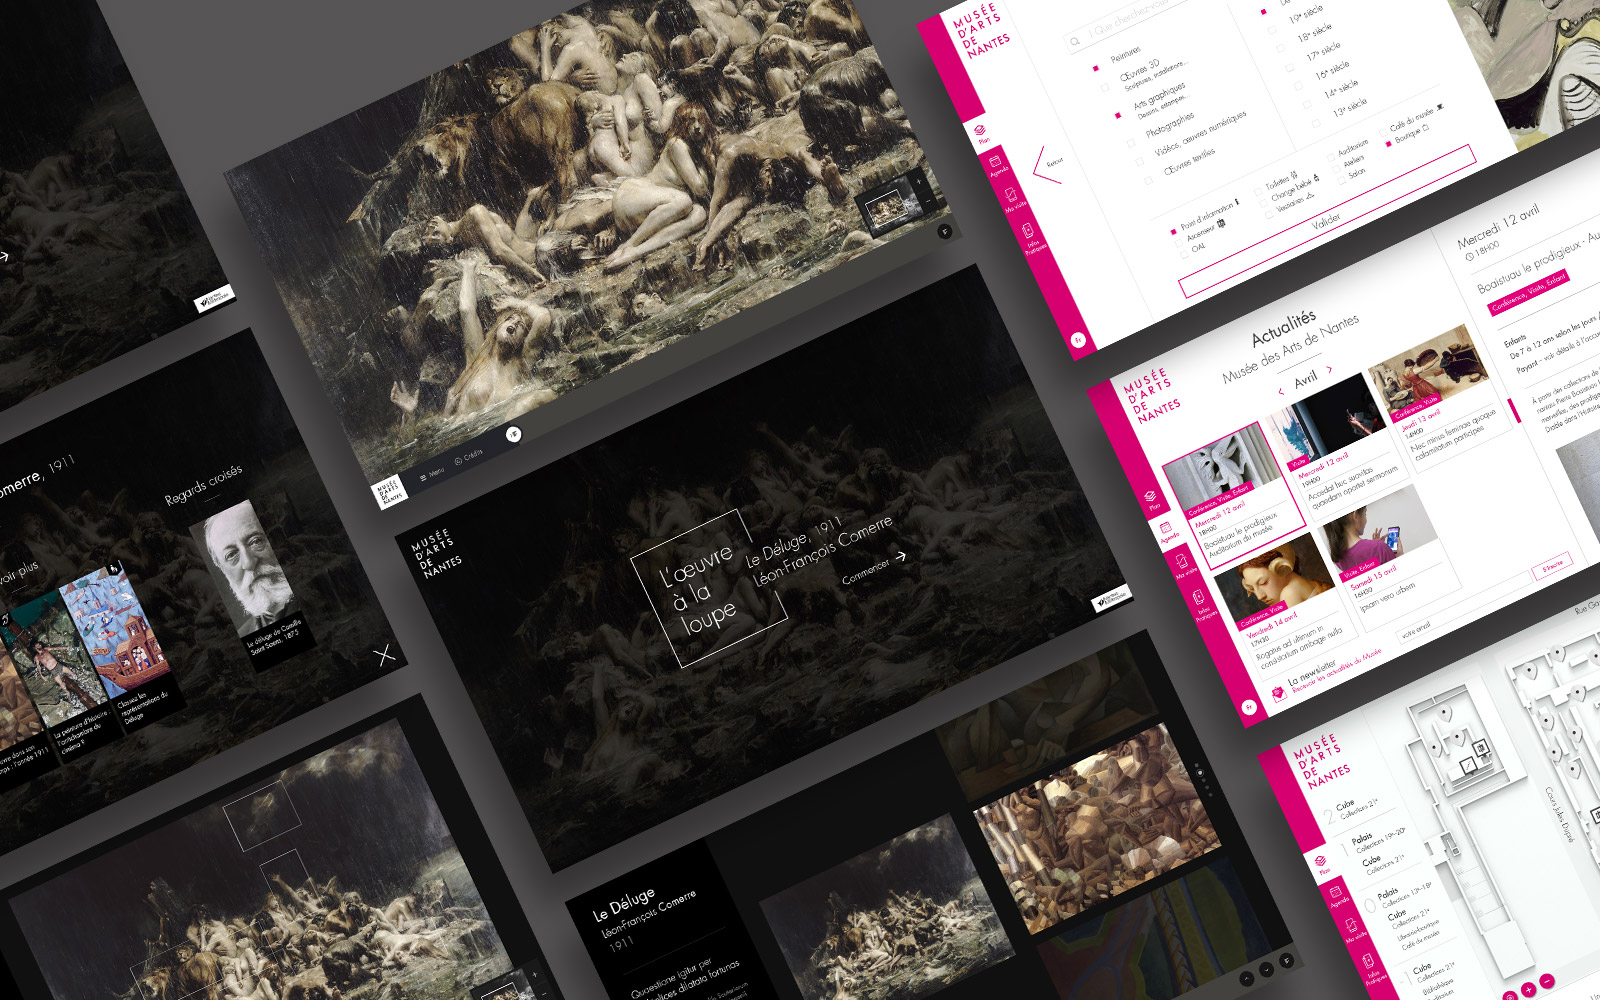
Task: Click the search magnifier icon
Action: point(1075,41)
